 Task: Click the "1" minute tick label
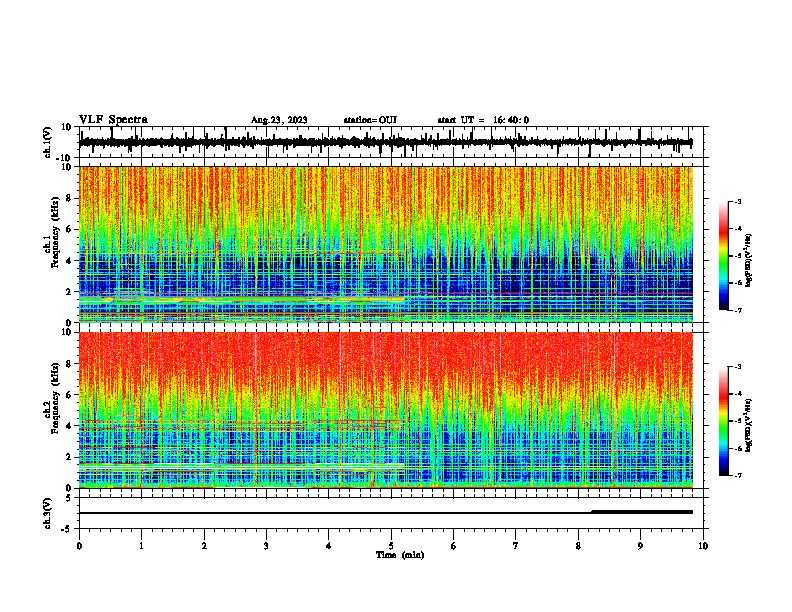pos(141,546)
